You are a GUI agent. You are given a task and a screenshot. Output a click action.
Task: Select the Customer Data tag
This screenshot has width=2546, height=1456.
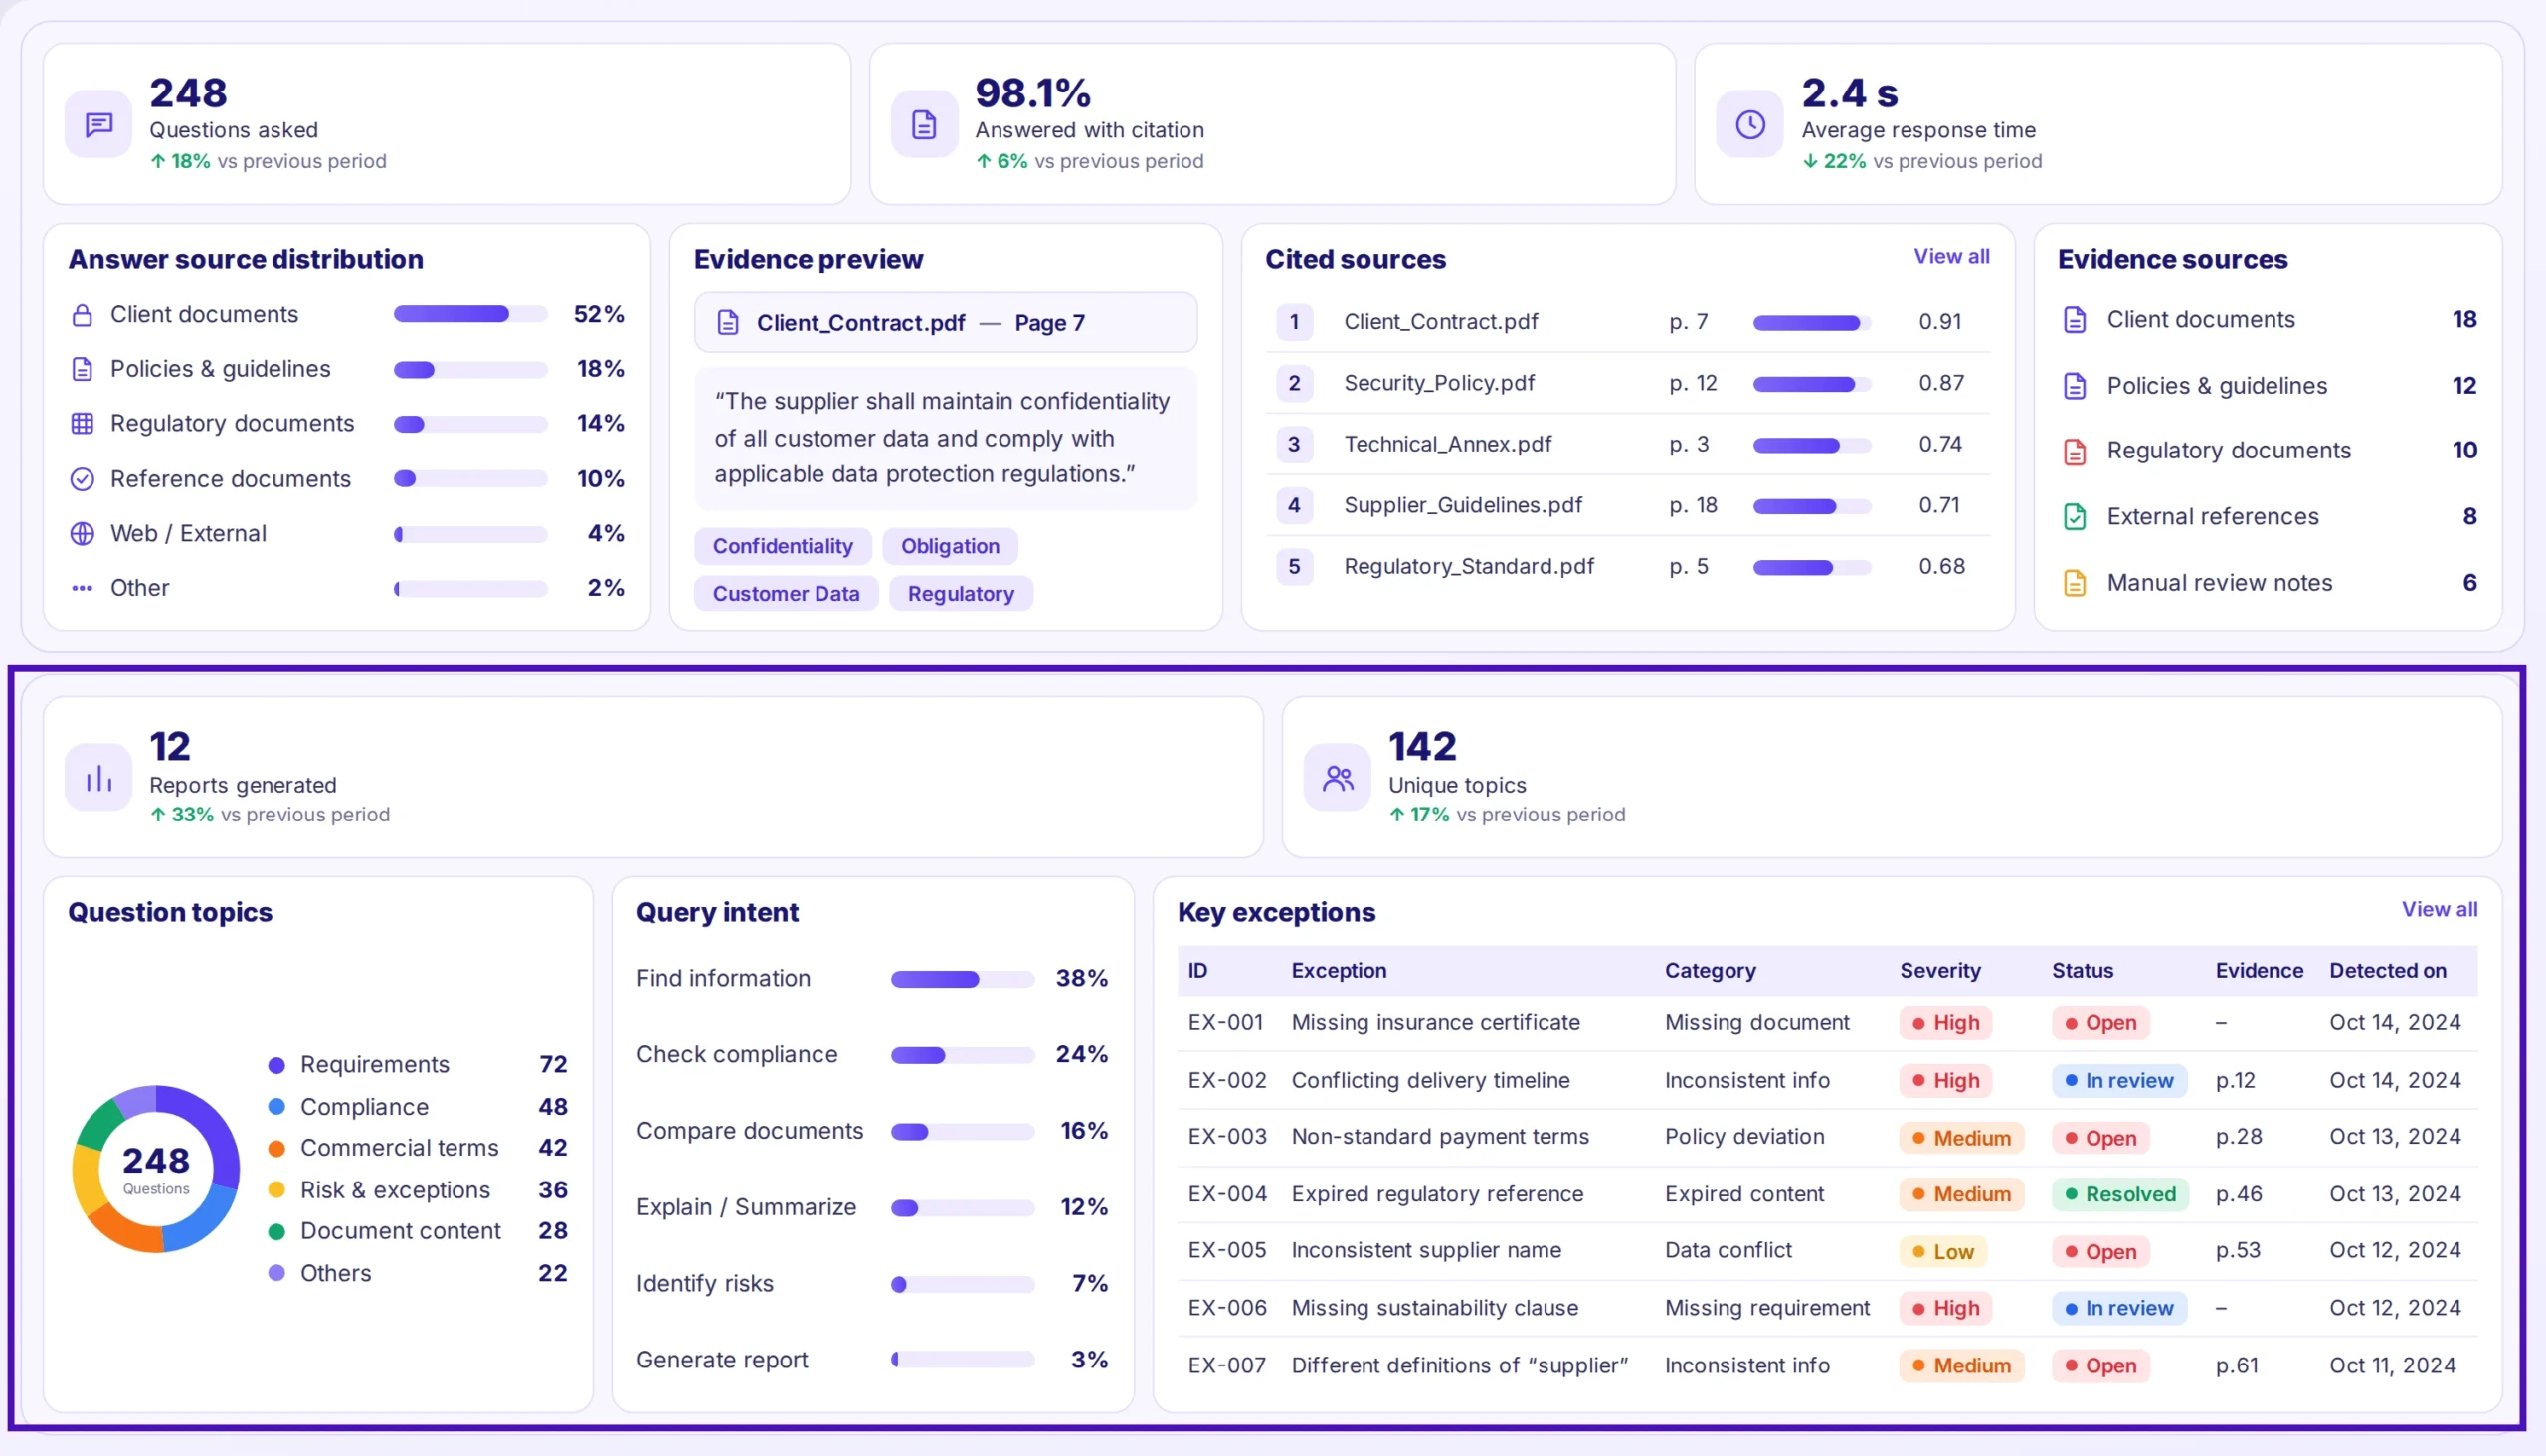pyautogui.click(x=786, y=593)
